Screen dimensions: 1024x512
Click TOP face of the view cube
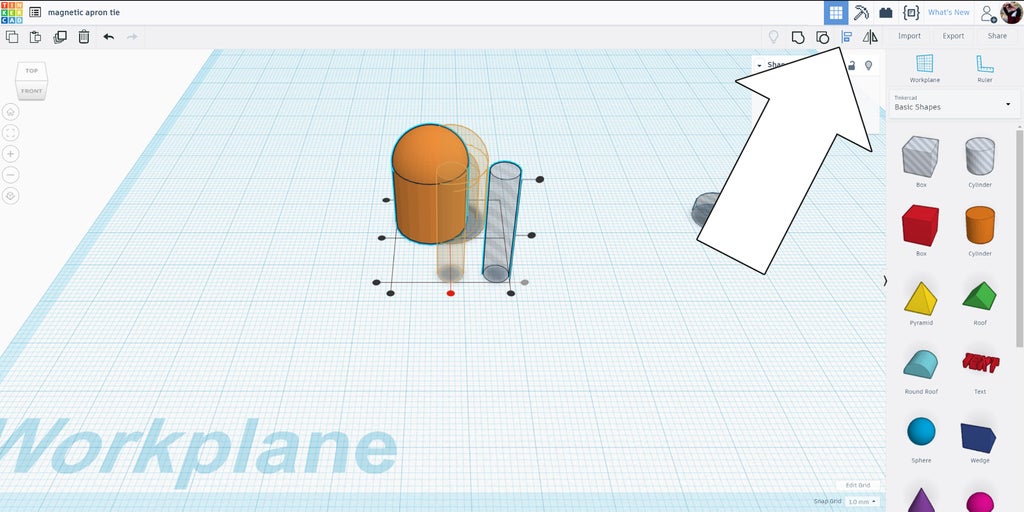(x=31, y=71)
